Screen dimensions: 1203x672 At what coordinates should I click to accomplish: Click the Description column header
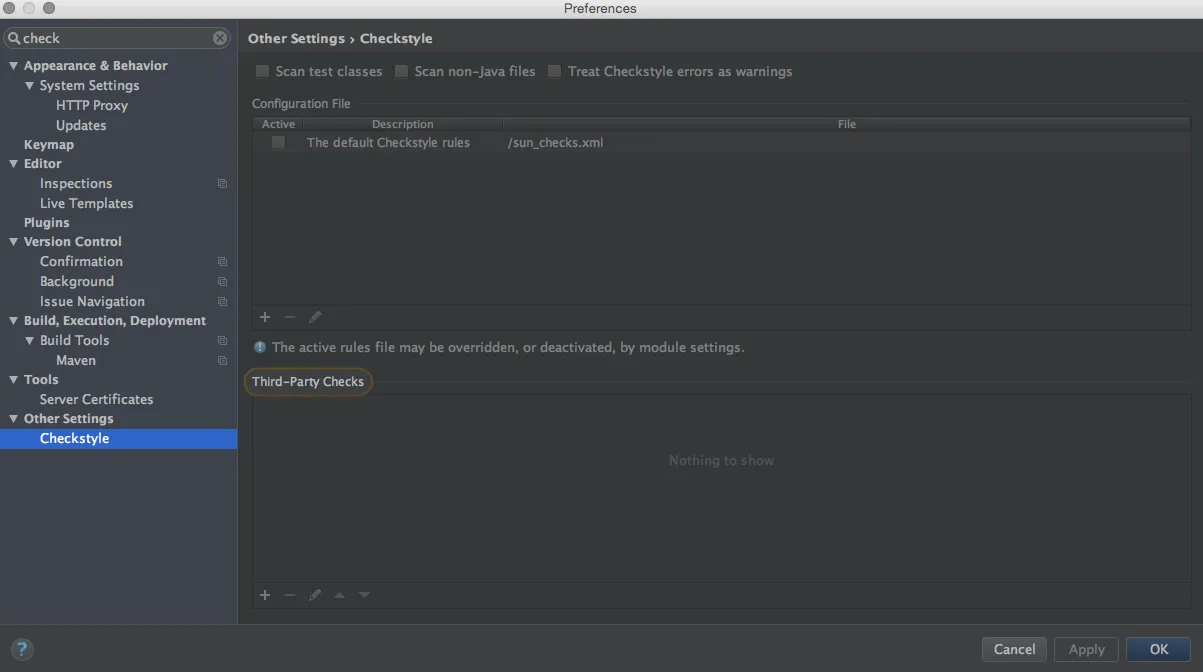[403, 124]
